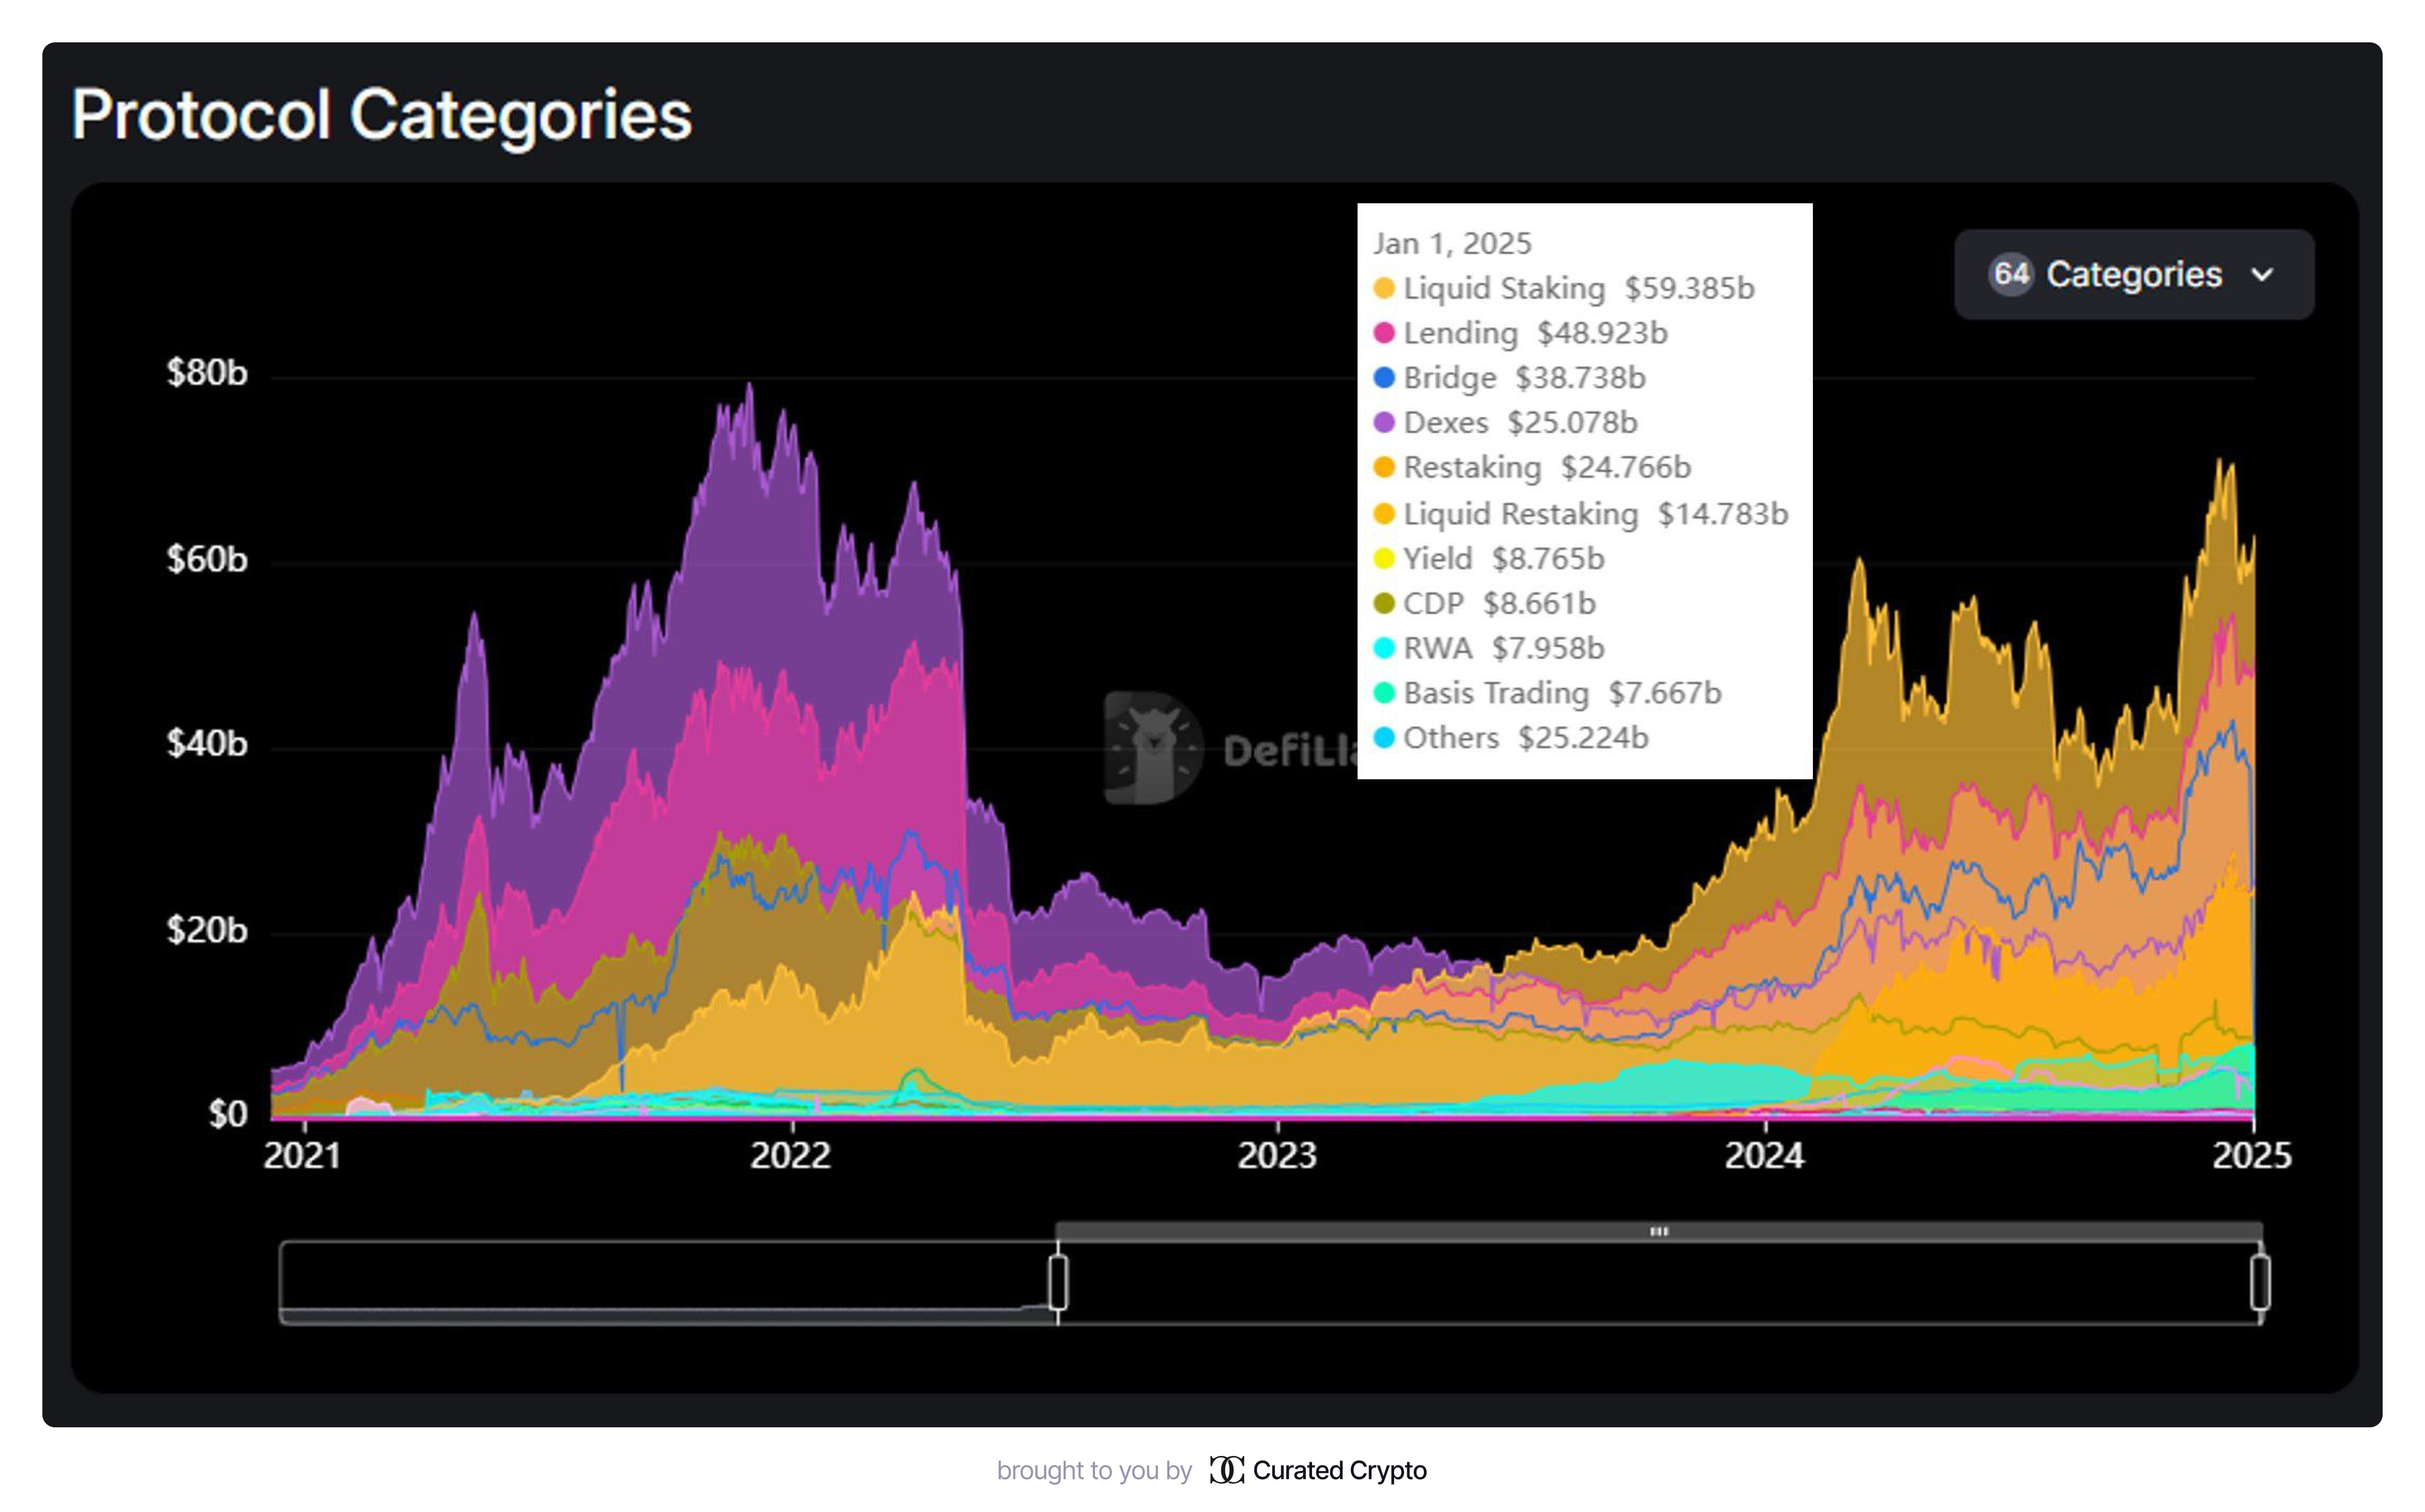The height and width of the screenshot is (1512, 2425).
Task: Click the chevron arrow beside Categories
Action: click(2261, 275)
